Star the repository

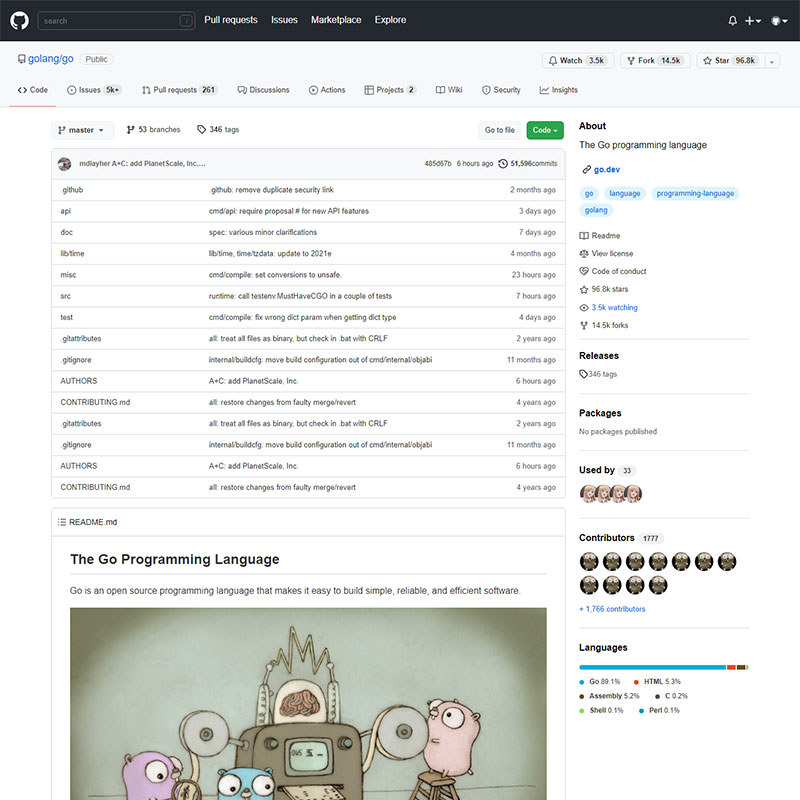(x=730, y=60)
